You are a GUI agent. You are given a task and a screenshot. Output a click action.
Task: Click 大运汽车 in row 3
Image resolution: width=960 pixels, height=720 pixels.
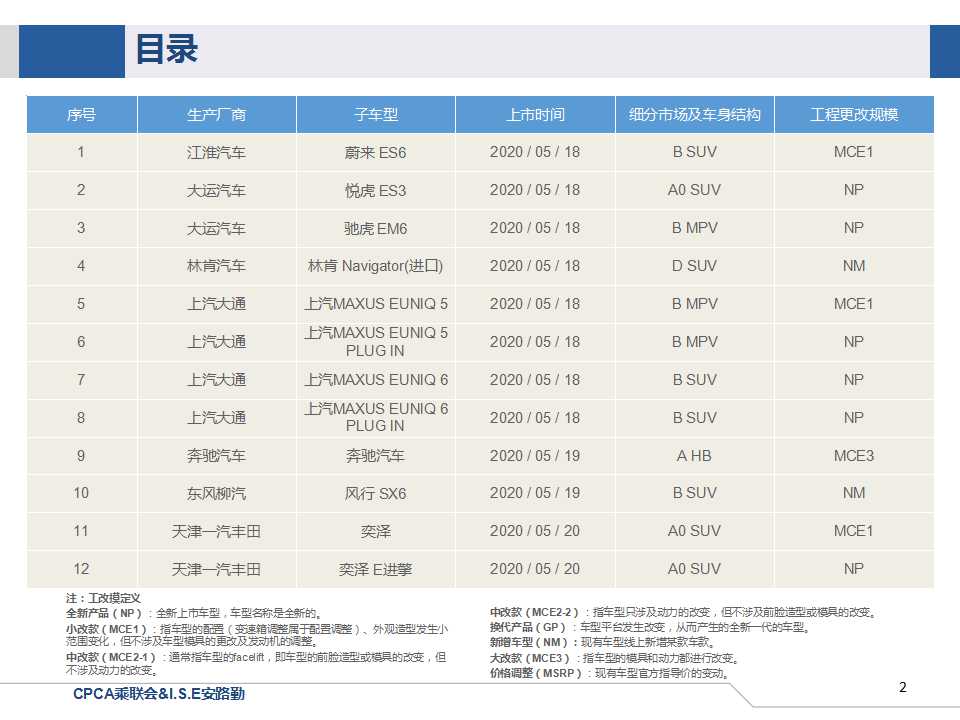click(x=216, y=228)
